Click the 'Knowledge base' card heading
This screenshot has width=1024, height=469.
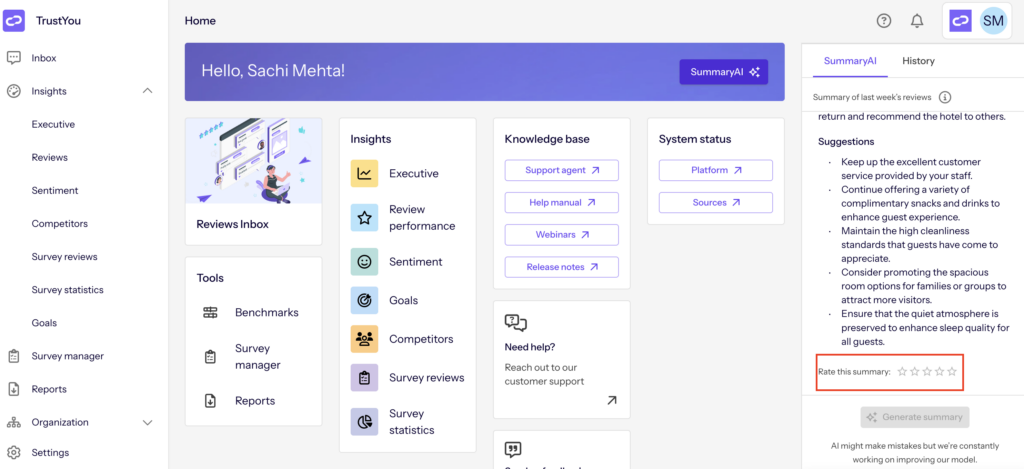(547, 139)
